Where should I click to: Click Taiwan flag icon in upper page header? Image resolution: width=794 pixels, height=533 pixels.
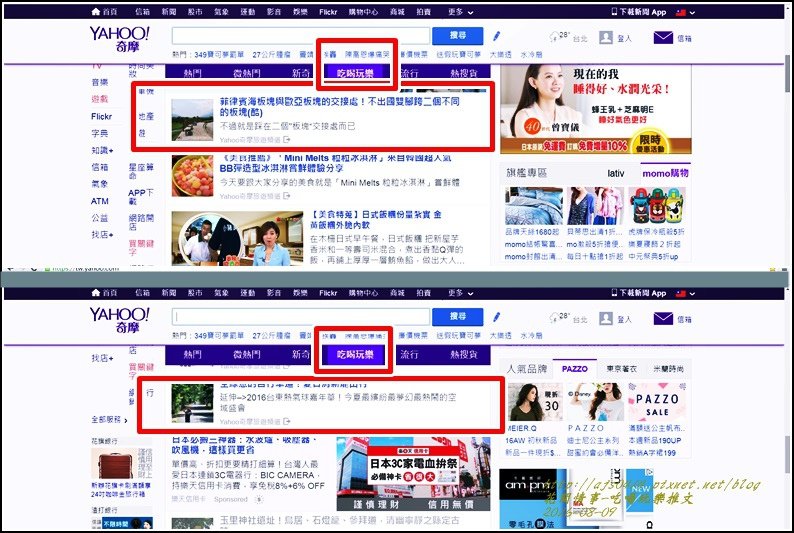click(681, 12)
